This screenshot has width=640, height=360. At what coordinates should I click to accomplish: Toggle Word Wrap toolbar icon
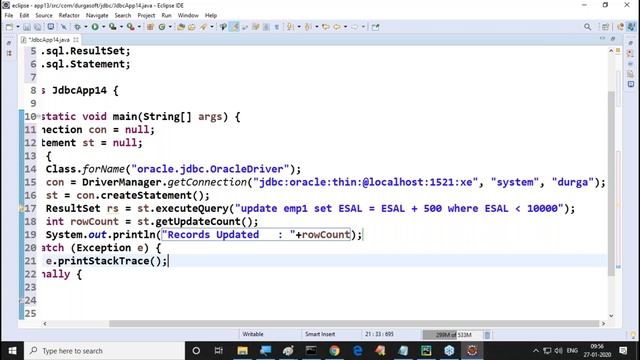click(x=245, y=27)
